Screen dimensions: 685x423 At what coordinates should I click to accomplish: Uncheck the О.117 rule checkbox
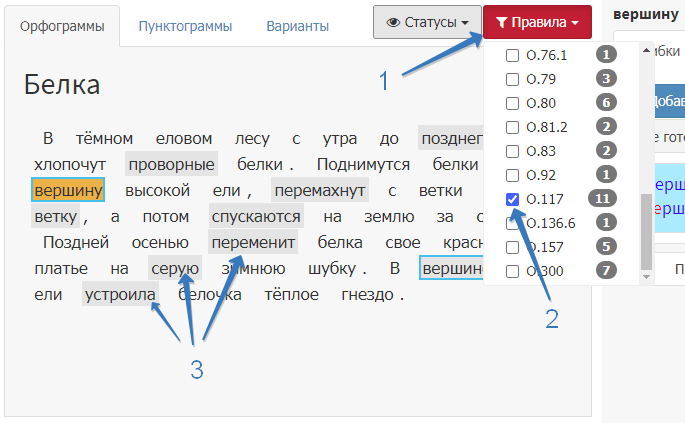(x=513, y=199)
